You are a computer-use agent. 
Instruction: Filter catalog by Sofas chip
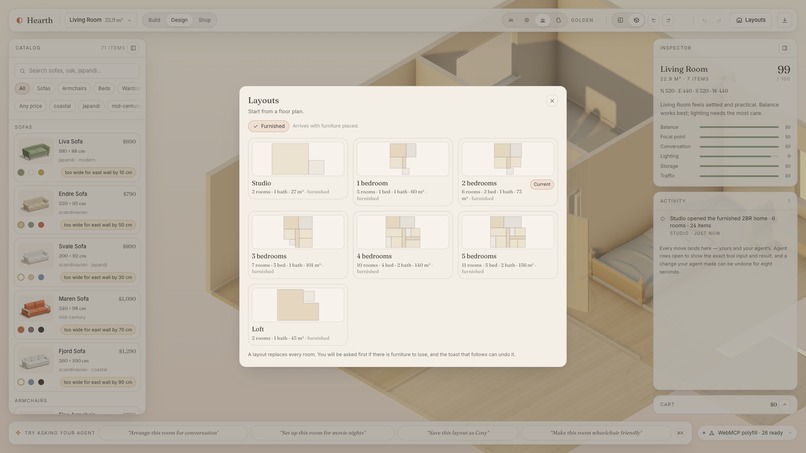(44, 88)
